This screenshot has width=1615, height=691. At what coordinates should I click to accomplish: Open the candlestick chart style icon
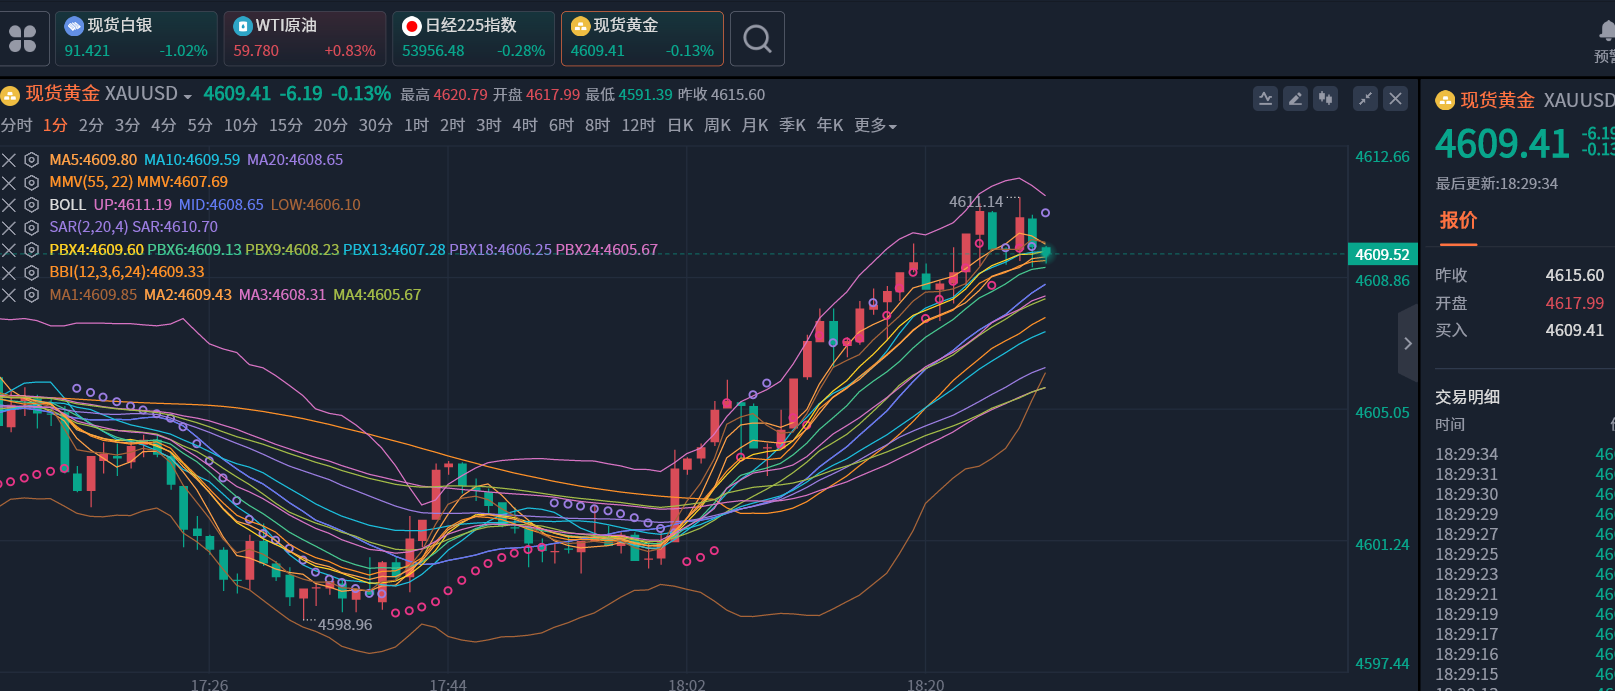1325,98
